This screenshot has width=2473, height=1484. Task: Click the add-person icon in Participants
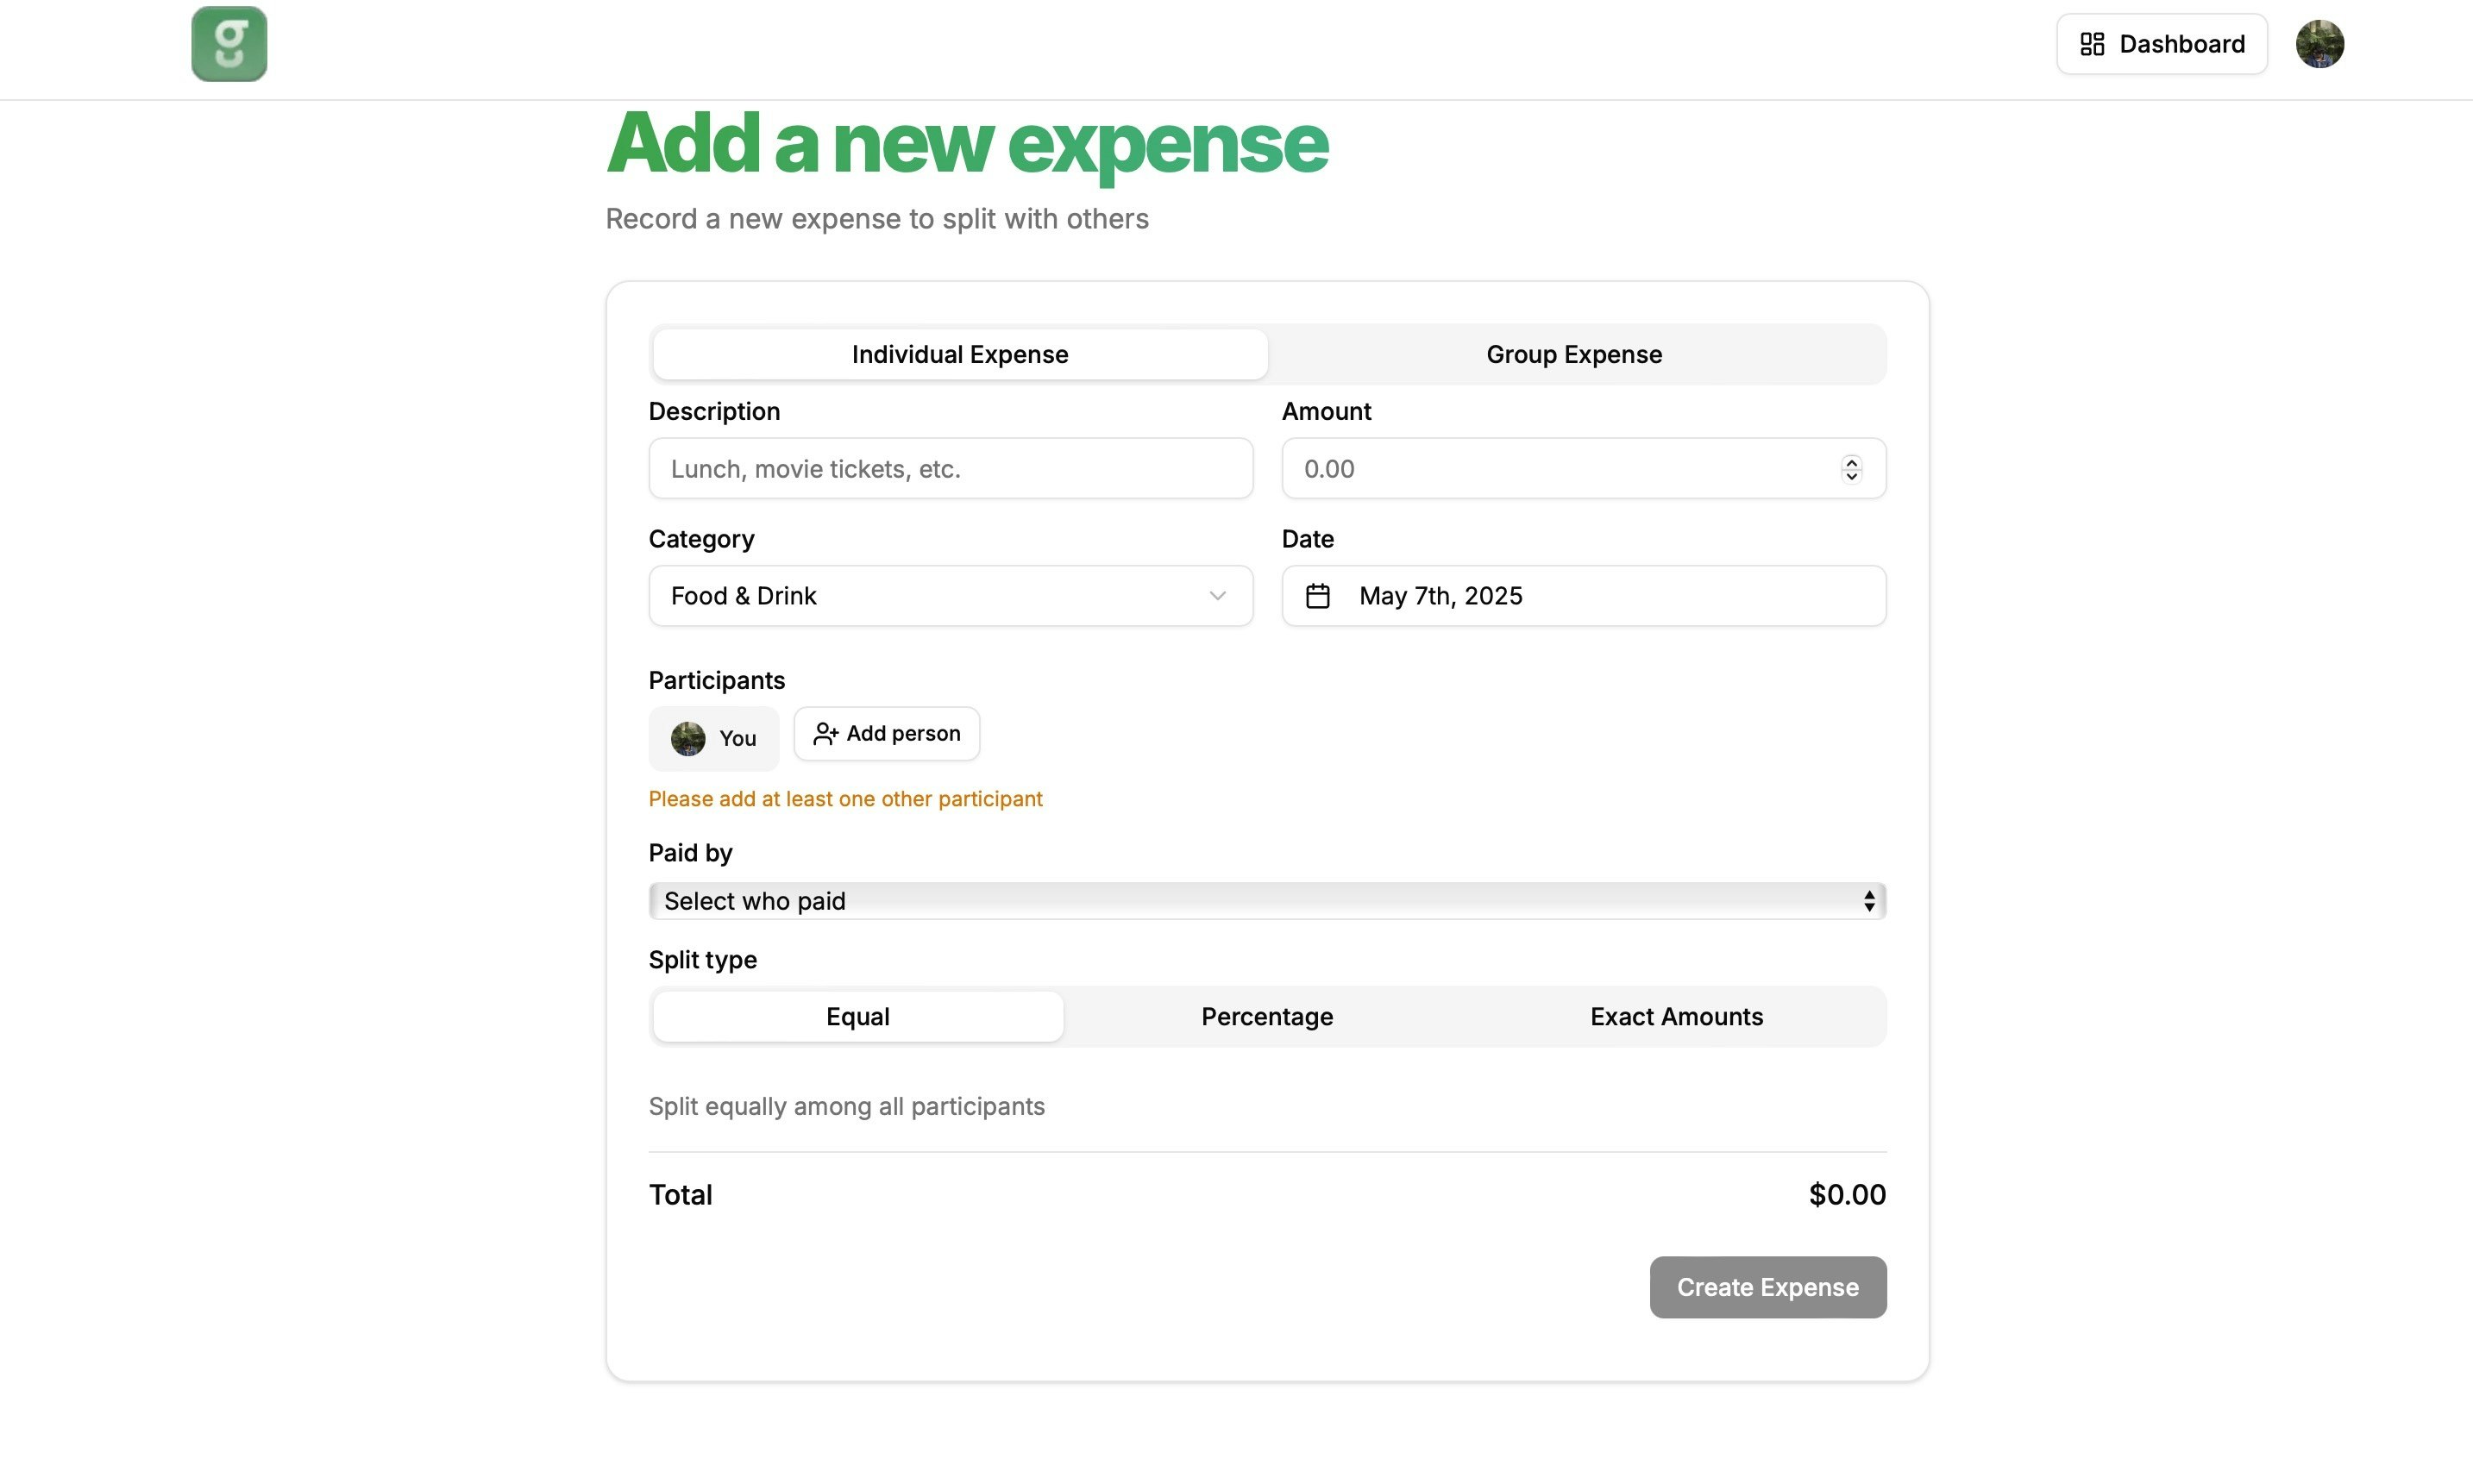[825, 734]
